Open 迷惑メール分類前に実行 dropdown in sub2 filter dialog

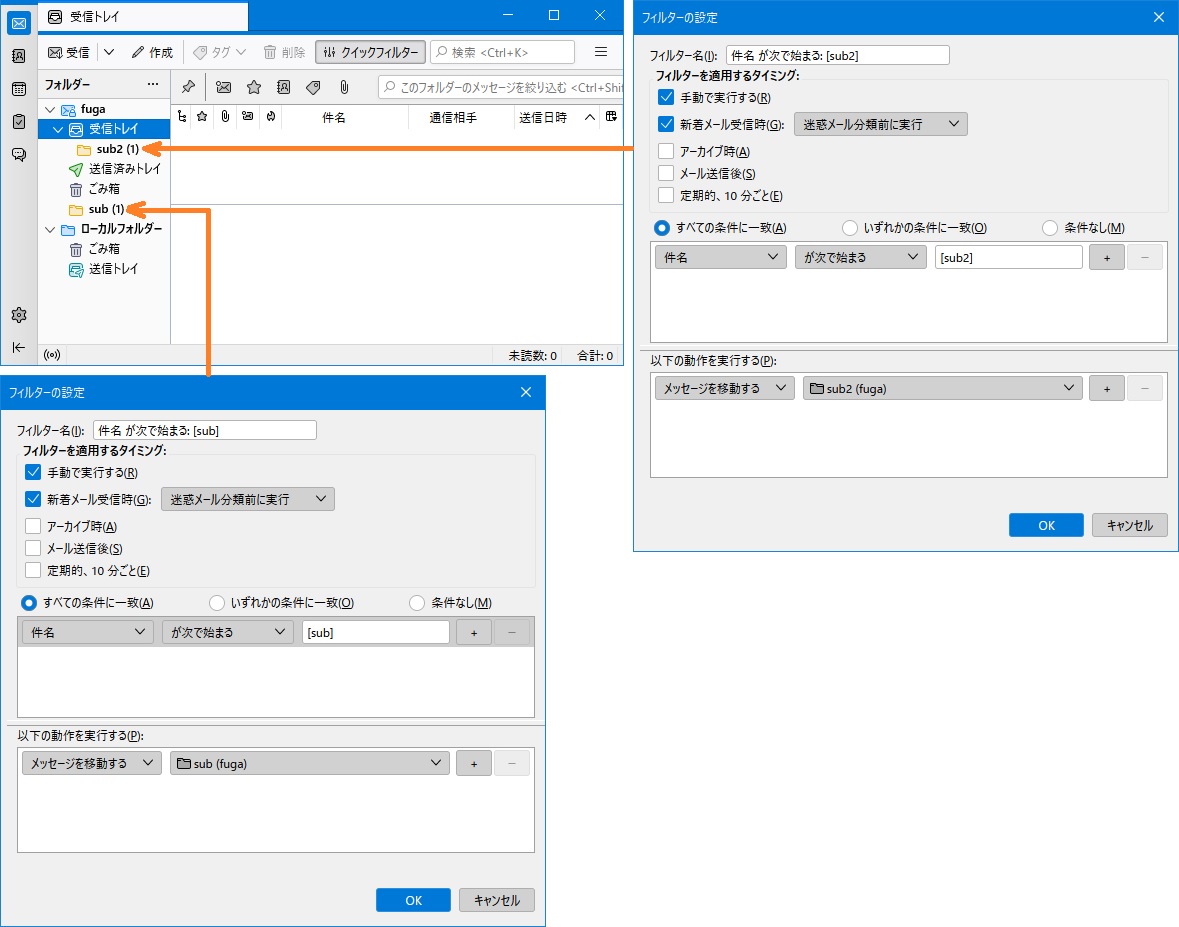(880, 125)
